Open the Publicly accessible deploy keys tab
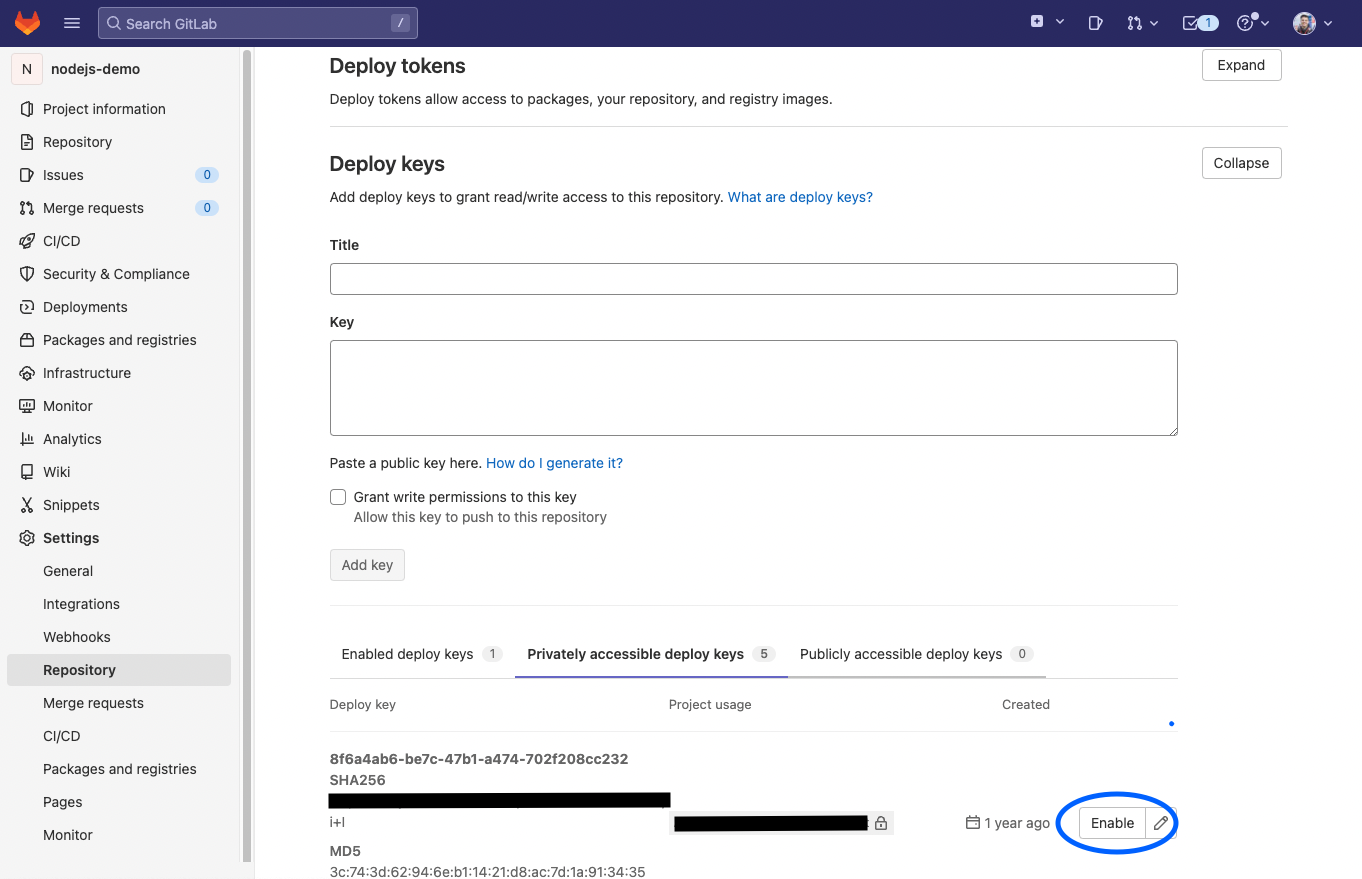This screenshot has width=1362, height=879. (x=901, y=653)
